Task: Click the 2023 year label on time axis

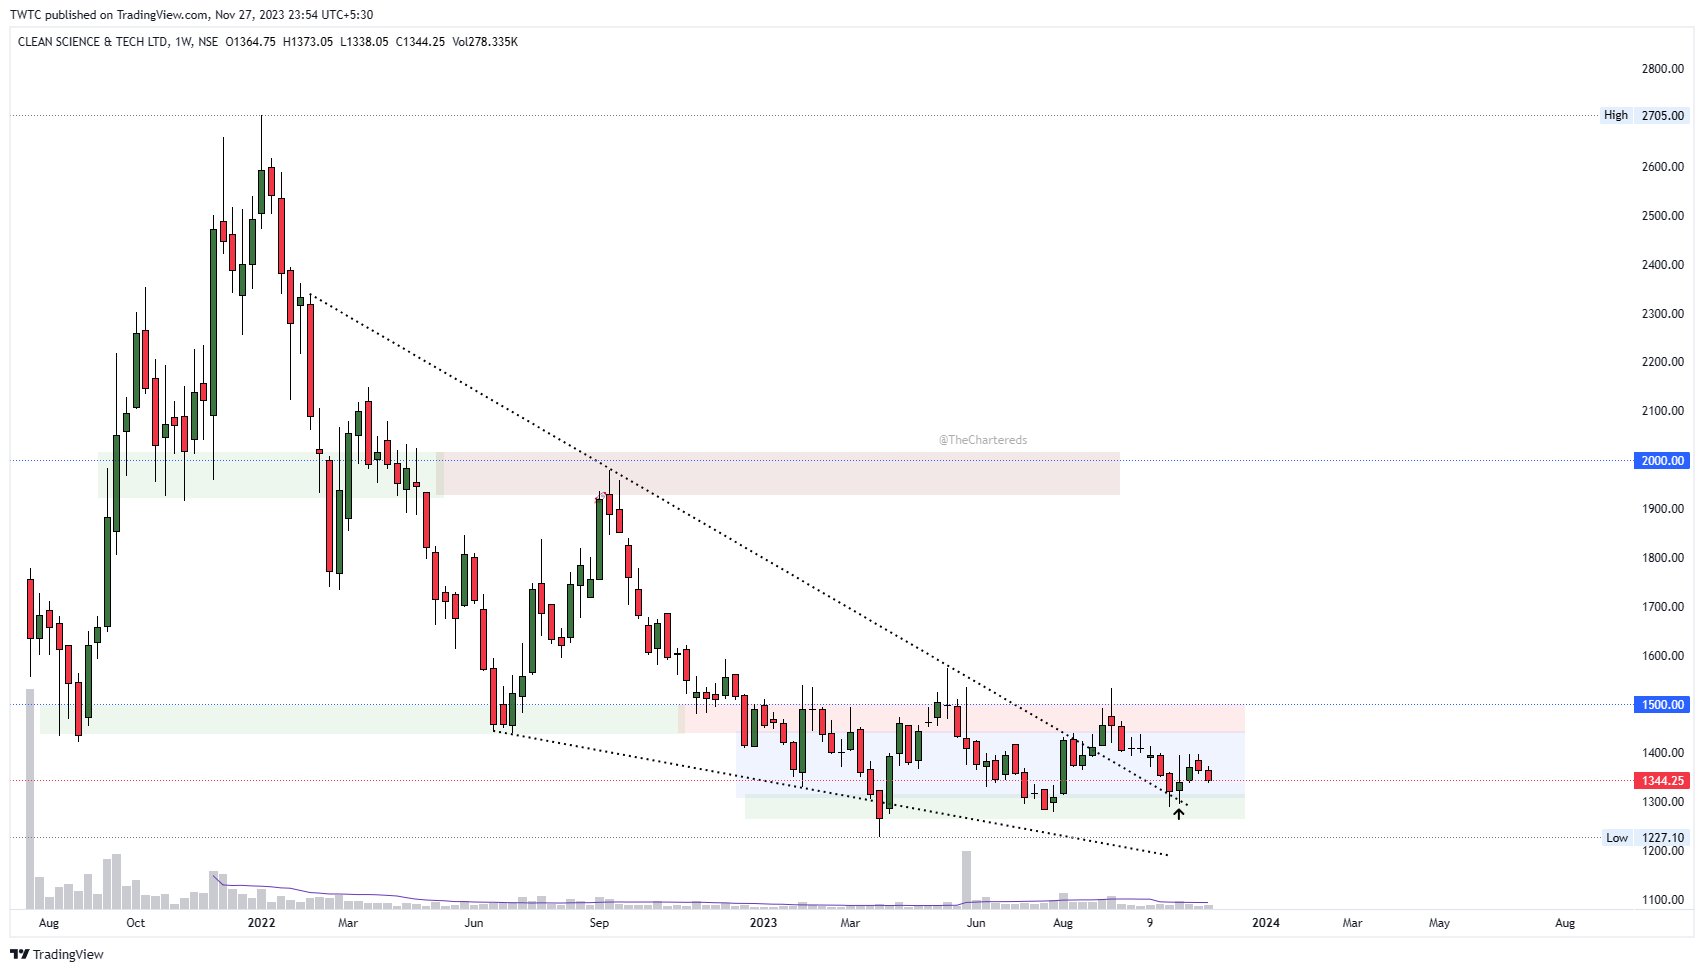Action: click(763, 923)
